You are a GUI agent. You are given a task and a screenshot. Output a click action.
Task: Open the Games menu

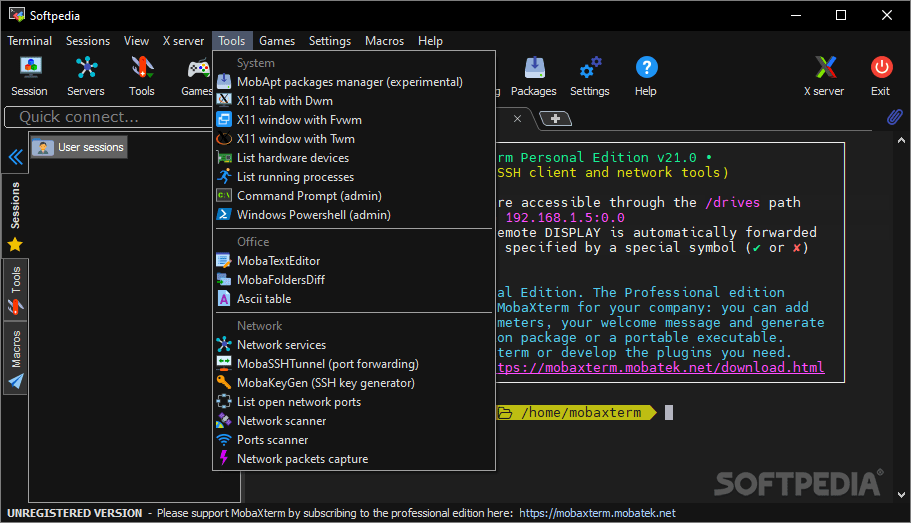[277, 41]
